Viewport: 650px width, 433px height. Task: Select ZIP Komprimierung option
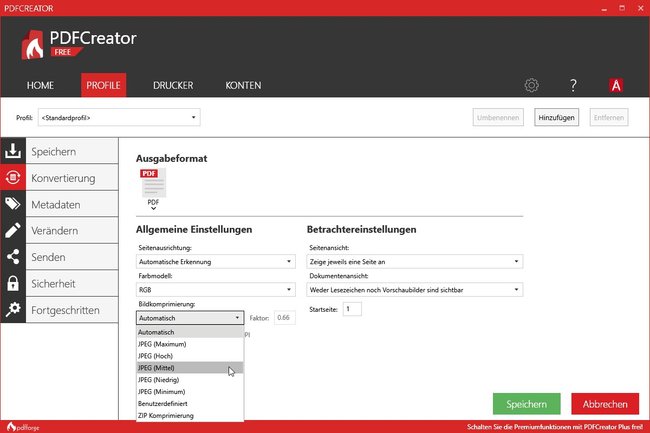pos(190,415)
